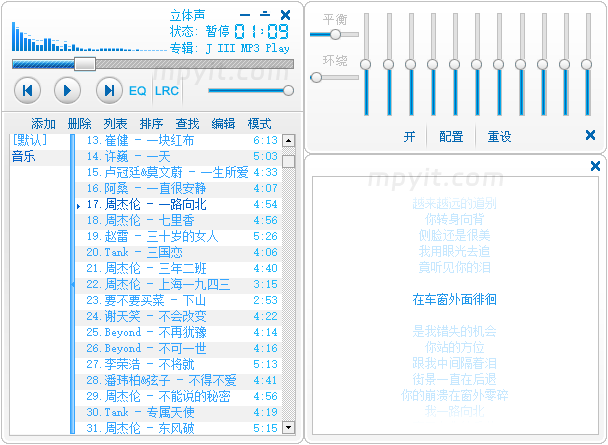Open the 模式 (Mode) menu
The width and height of the screenshot is (608, 445).
[259, 124]
